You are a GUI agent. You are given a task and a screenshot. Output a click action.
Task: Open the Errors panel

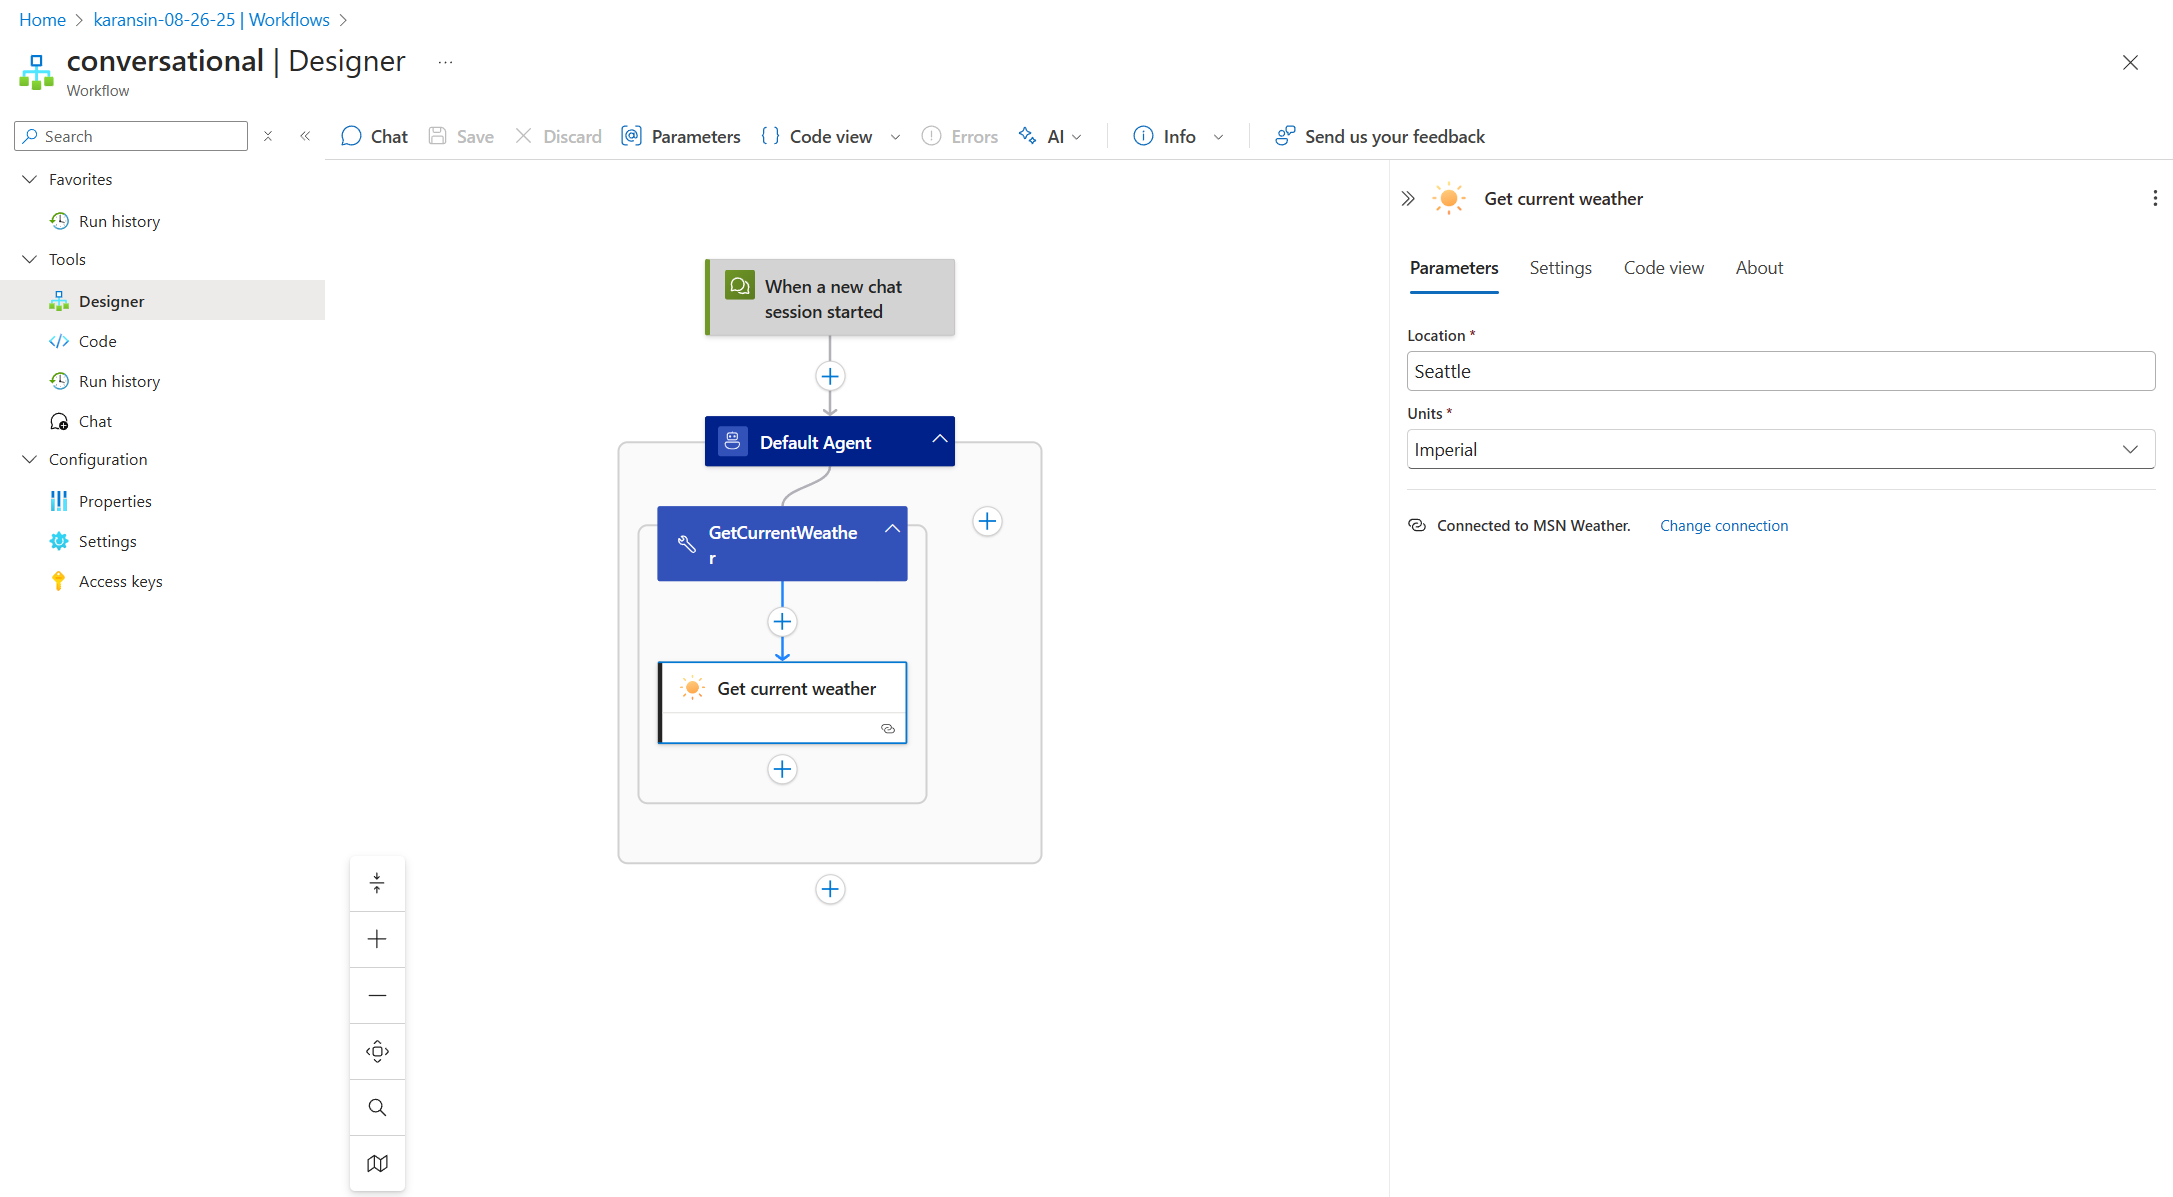pos(960,136)
